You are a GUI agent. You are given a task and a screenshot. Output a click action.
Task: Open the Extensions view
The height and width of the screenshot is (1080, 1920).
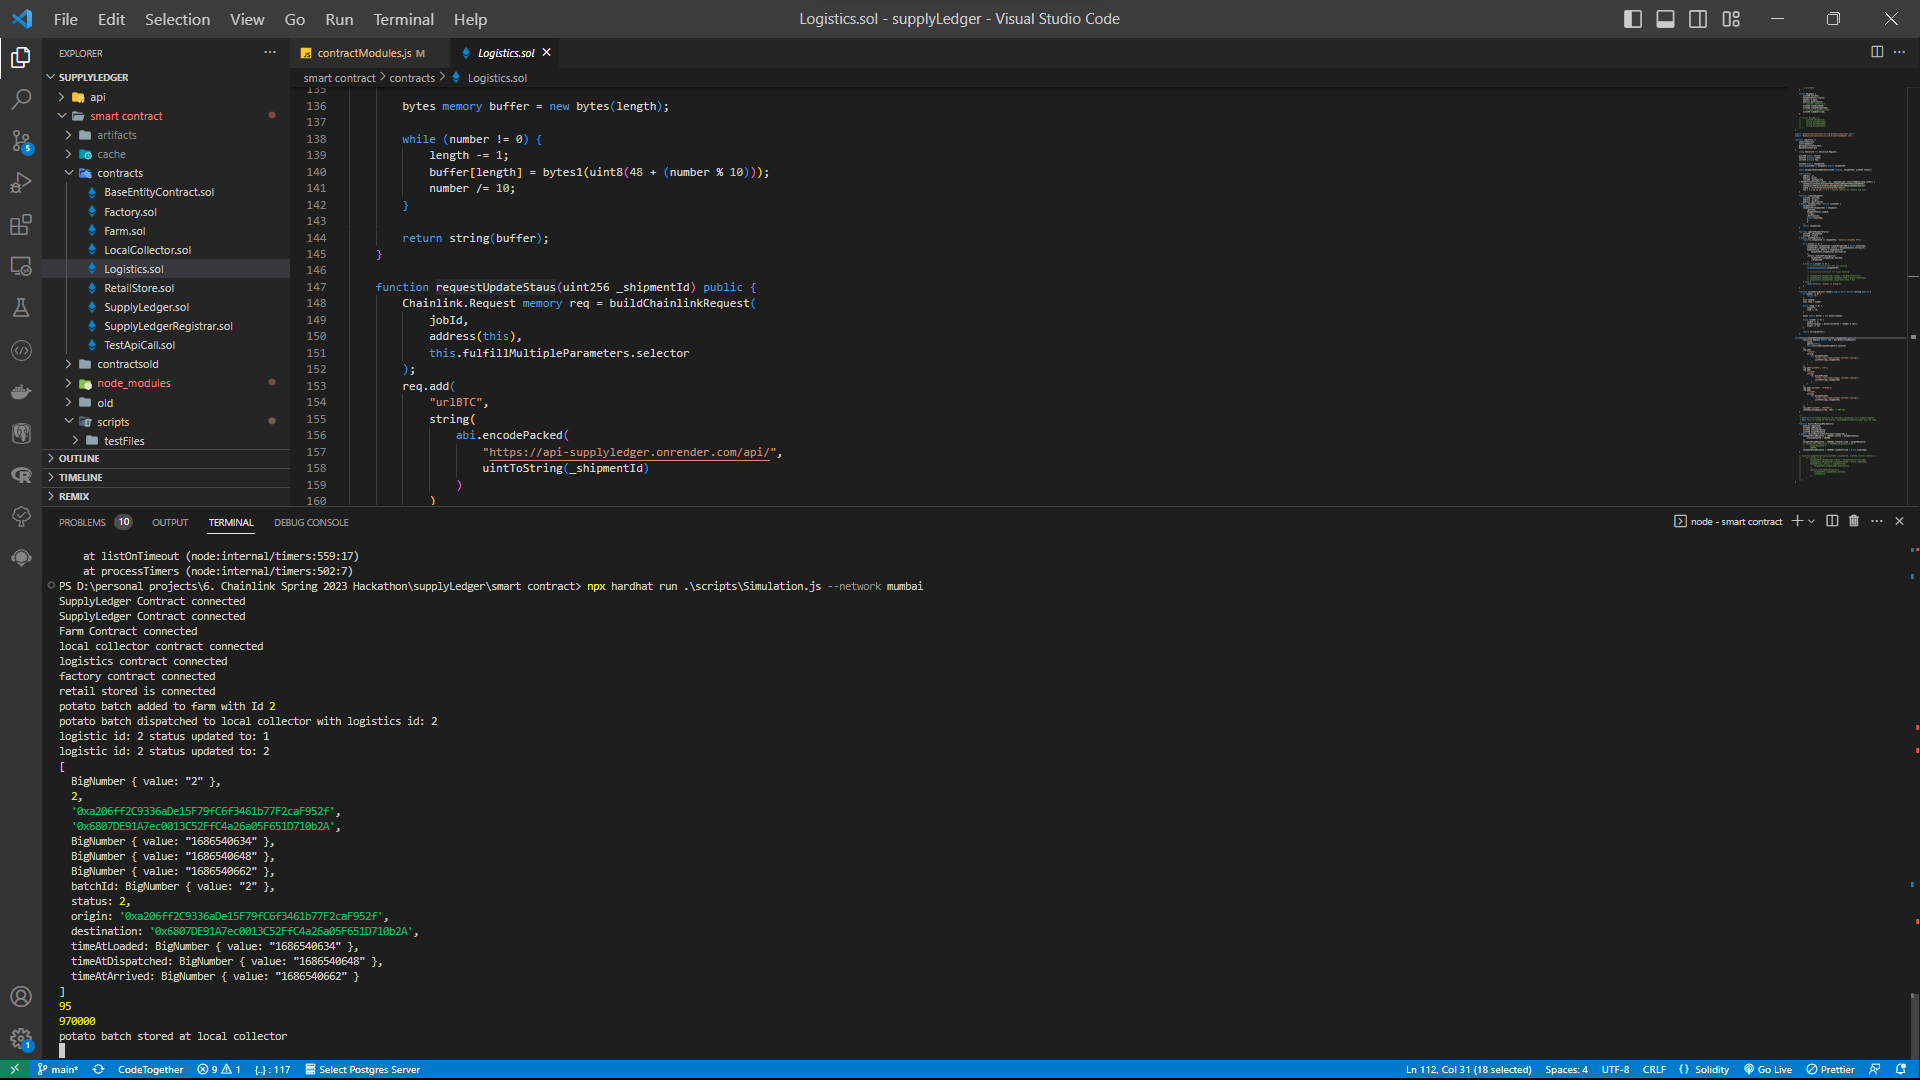coord(21,225)
